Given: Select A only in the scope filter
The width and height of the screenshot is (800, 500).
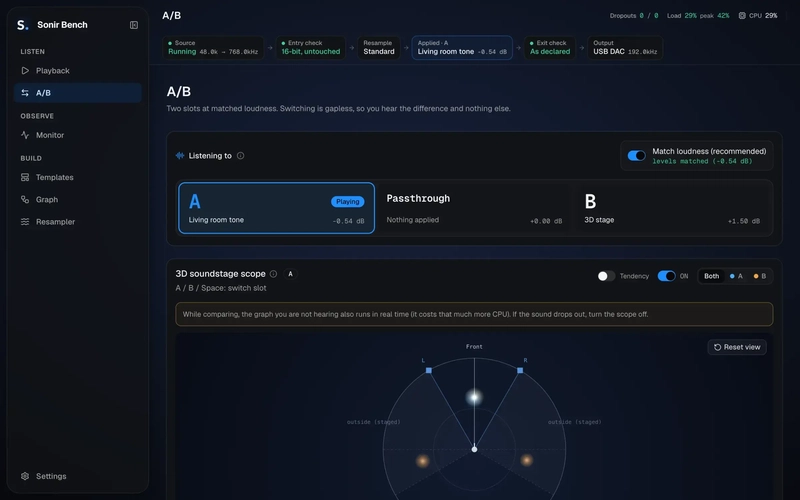Looking at the screenshot, I should pyautogui.click(x=736, y=276).
